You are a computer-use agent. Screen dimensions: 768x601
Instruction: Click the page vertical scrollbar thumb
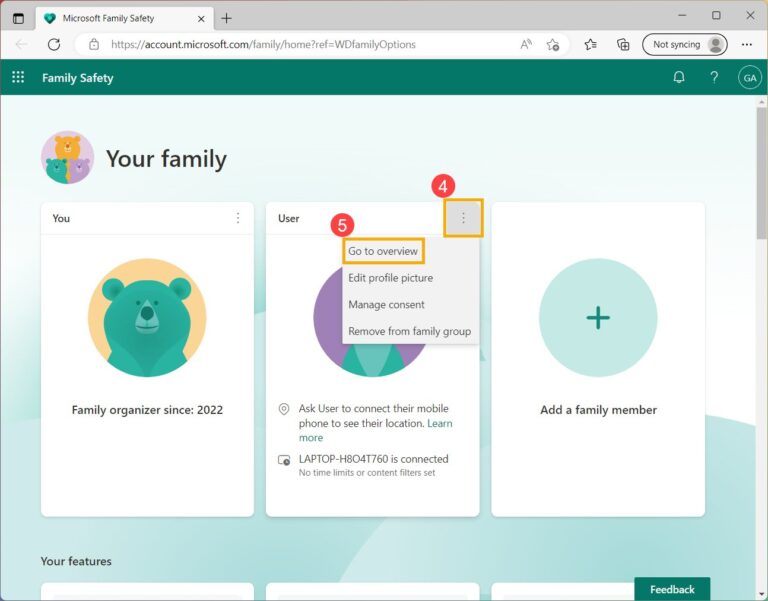pyautogui.click(x=762, y=174)
